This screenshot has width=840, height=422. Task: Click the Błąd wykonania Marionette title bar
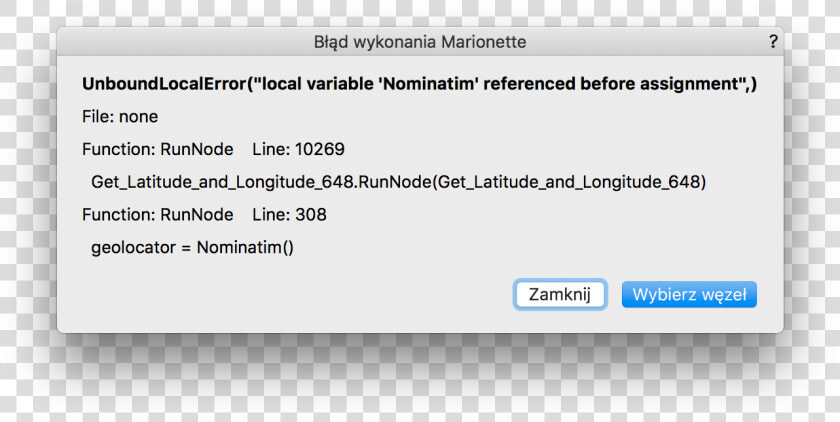pos(420,42)
